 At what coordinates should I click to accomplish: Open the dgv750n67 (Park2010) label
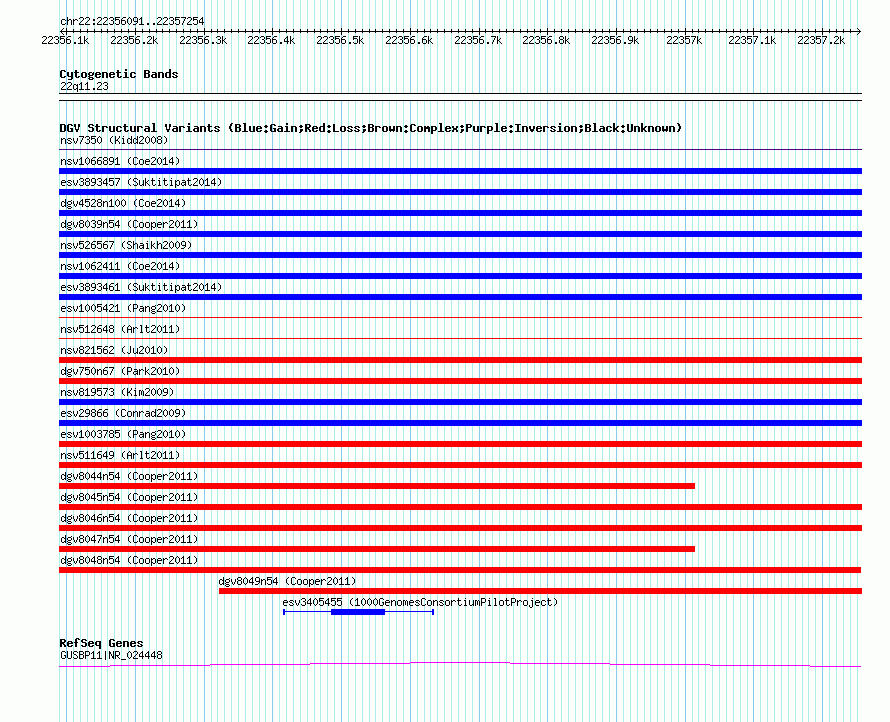coord(120,371)
